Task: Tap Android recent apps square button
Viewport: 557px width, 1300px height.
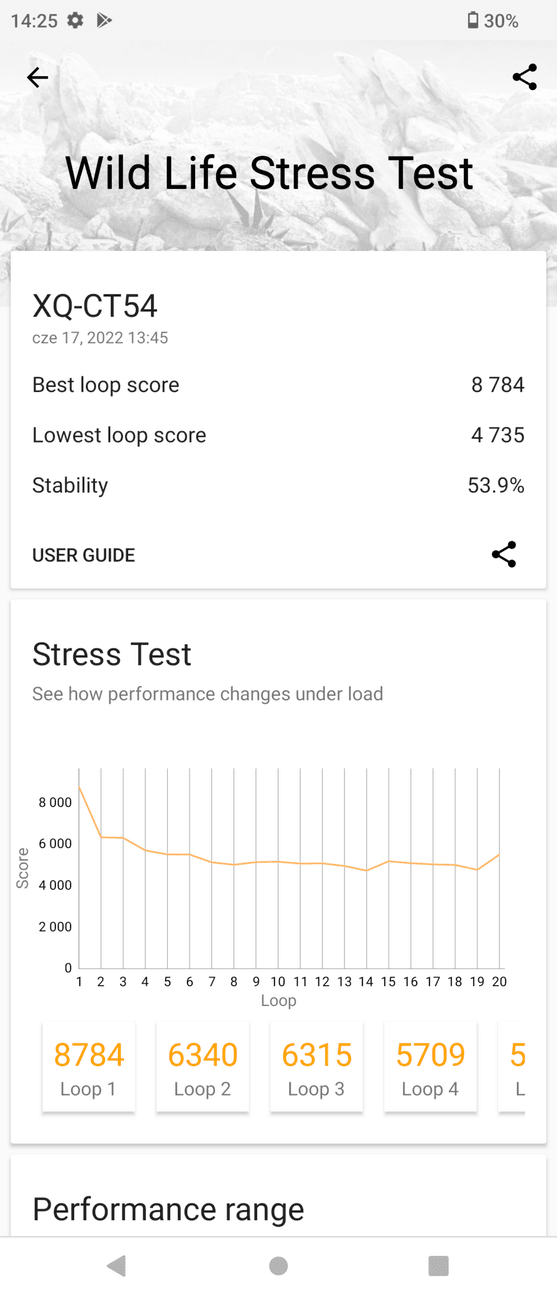Action: click(438, 1266)
